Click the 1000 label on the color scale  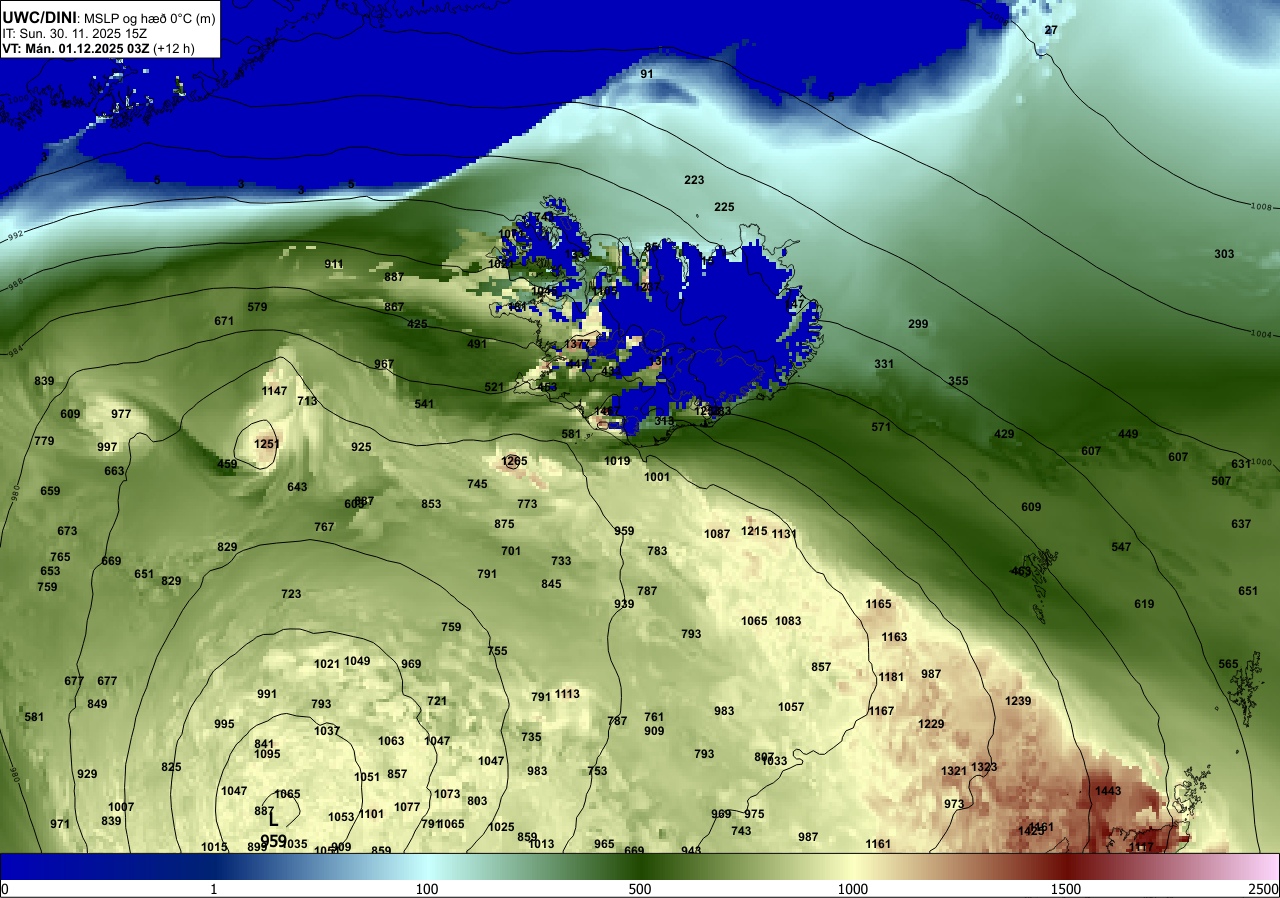[x=852, y=889]
